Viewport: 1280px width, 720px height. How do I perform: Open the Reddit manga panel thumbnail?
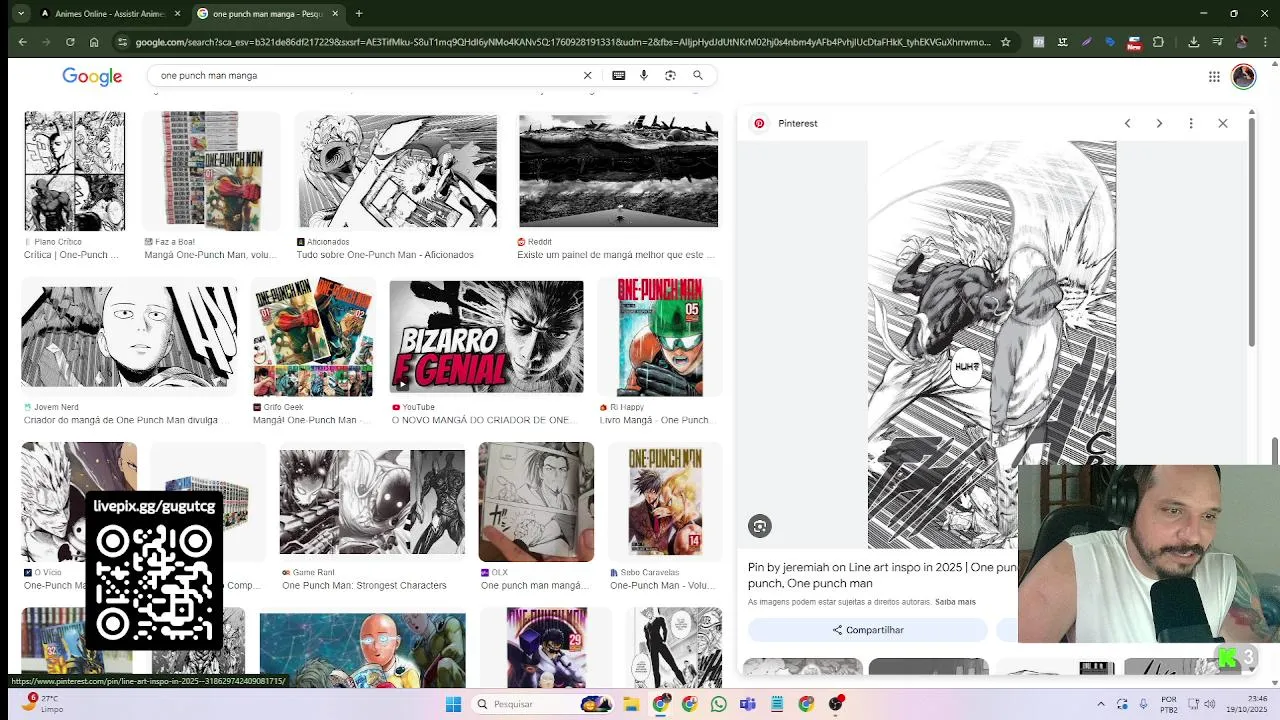point(618,171)
